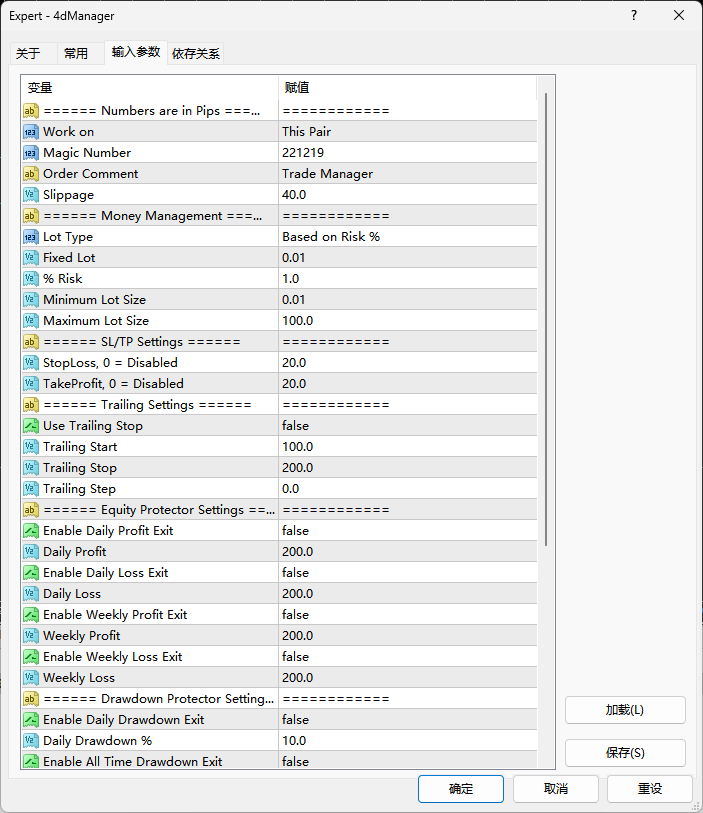The width and height of the screenshot is (703, 813).
Task: Click the boolean icon for Enable Daily Profit Exit
Action: point(31,531)
